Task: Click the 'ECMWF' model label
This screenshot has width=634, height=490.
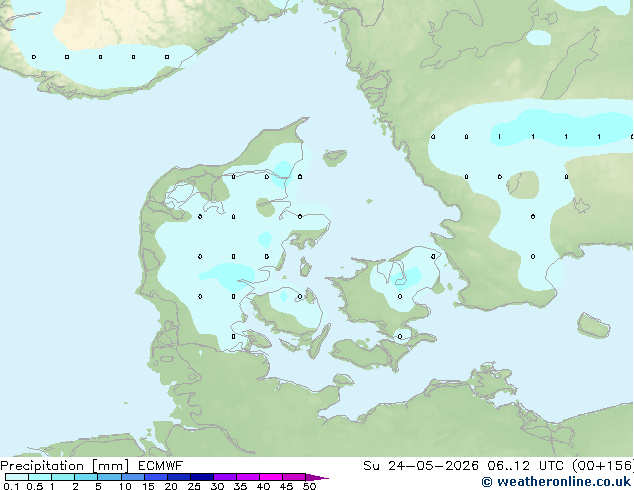Action: 161,466
